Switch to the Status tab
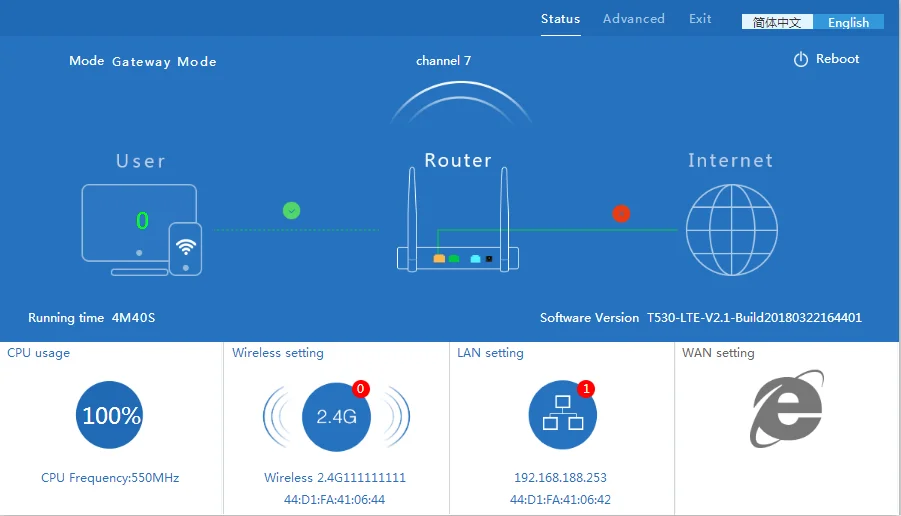This screenshot has height=516, width=901. 560,19
